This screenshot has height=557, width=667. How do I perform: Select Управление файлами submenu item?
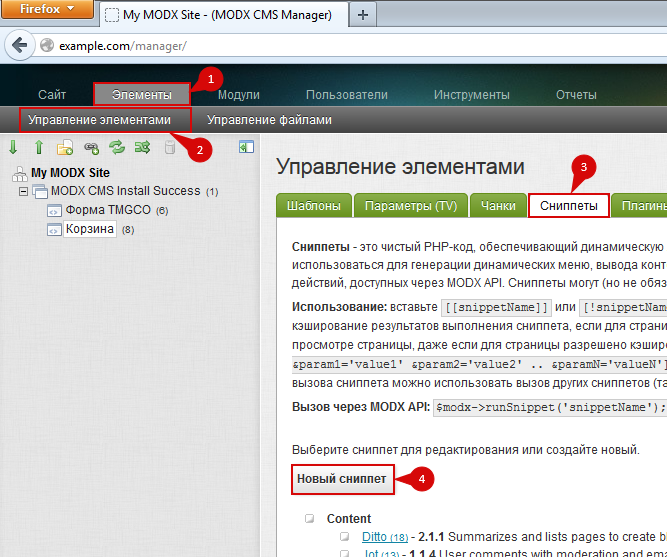click(x=269, y=120)
